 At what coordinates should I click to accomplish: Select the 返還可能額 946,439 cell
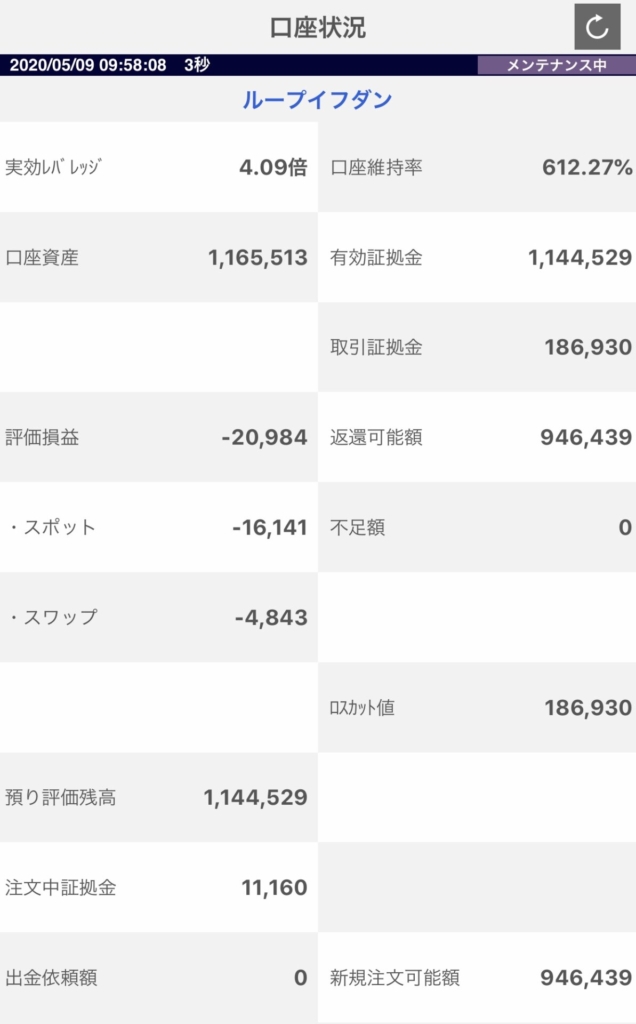[x=477, y=437]
